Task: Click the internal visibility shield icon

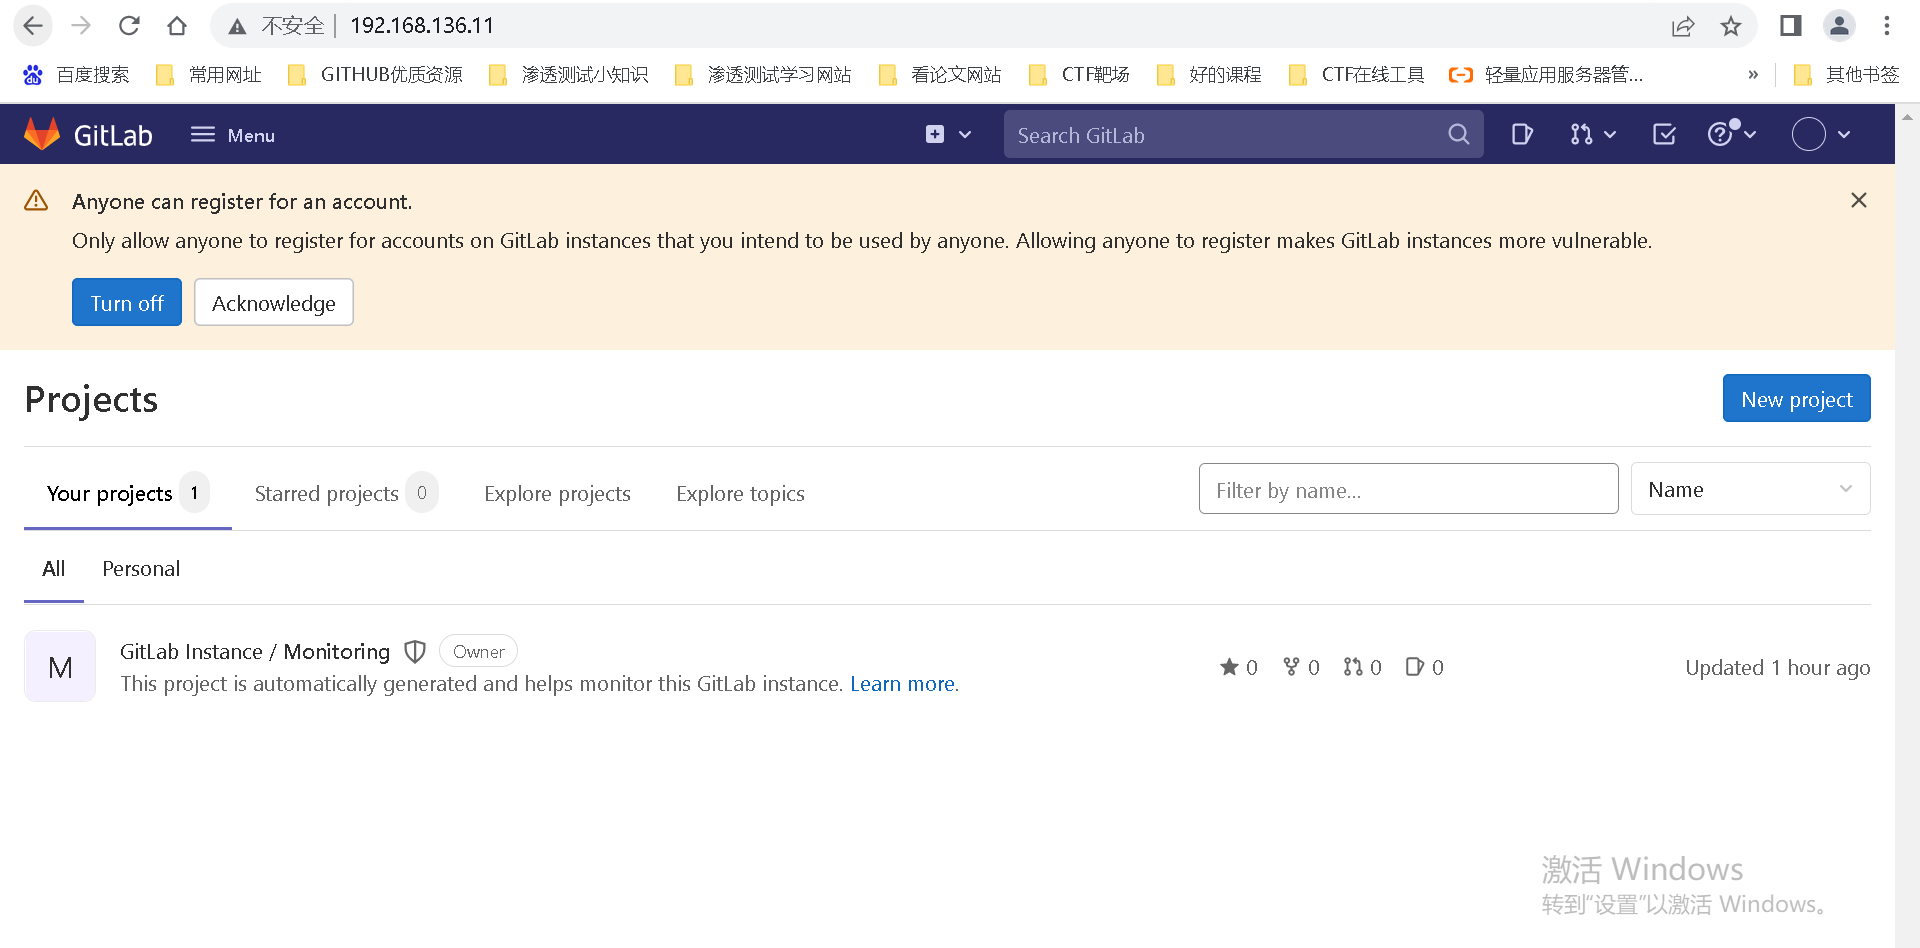Action: 415,652
